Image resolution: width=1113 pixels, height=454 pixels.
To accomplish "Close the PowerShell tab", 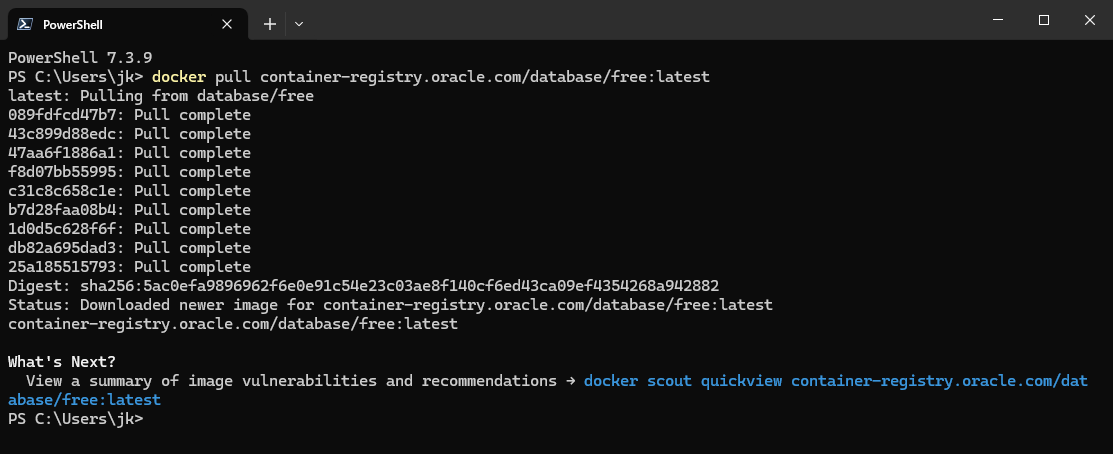I will pos(226,24).
